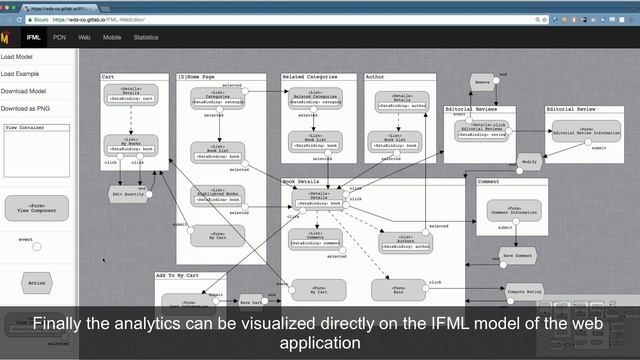
Task: Click Download Model
Action: pos(23,91)
